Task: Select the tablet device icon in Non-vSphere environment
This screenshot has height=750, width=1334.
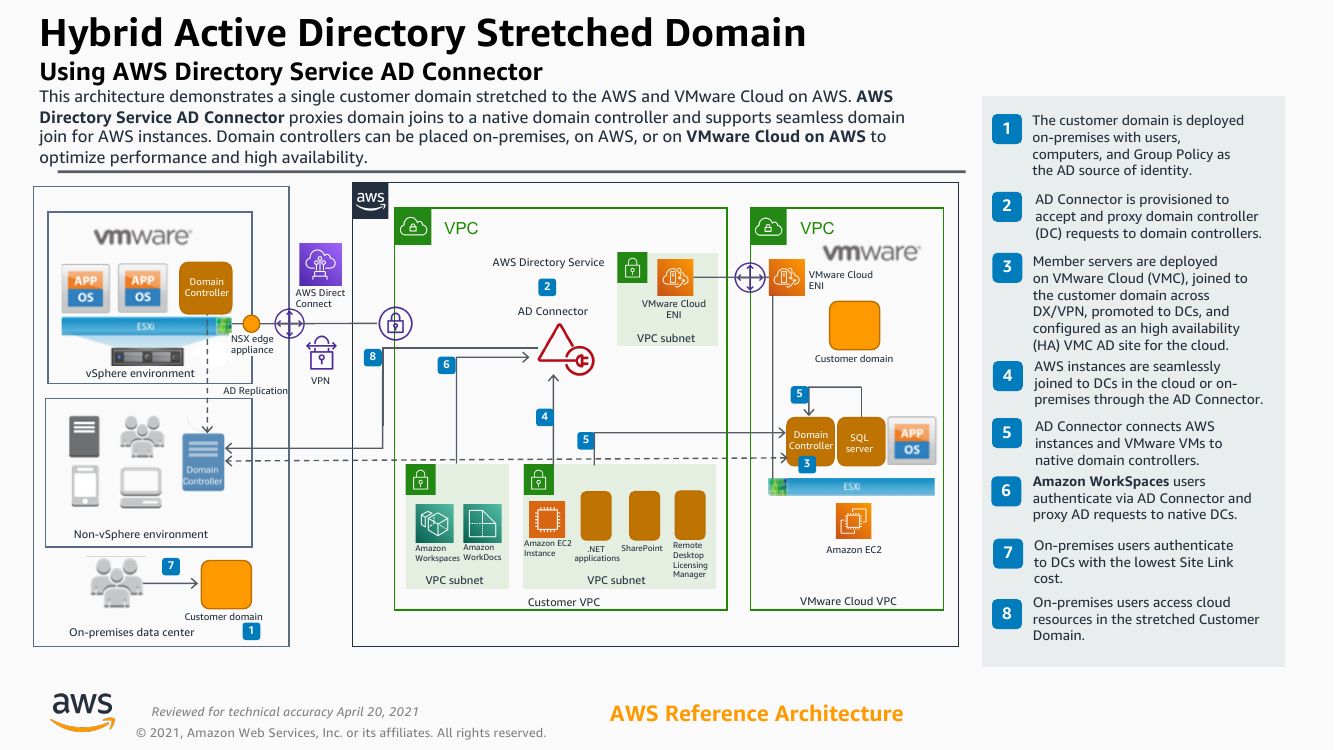Action: (85, 488)
